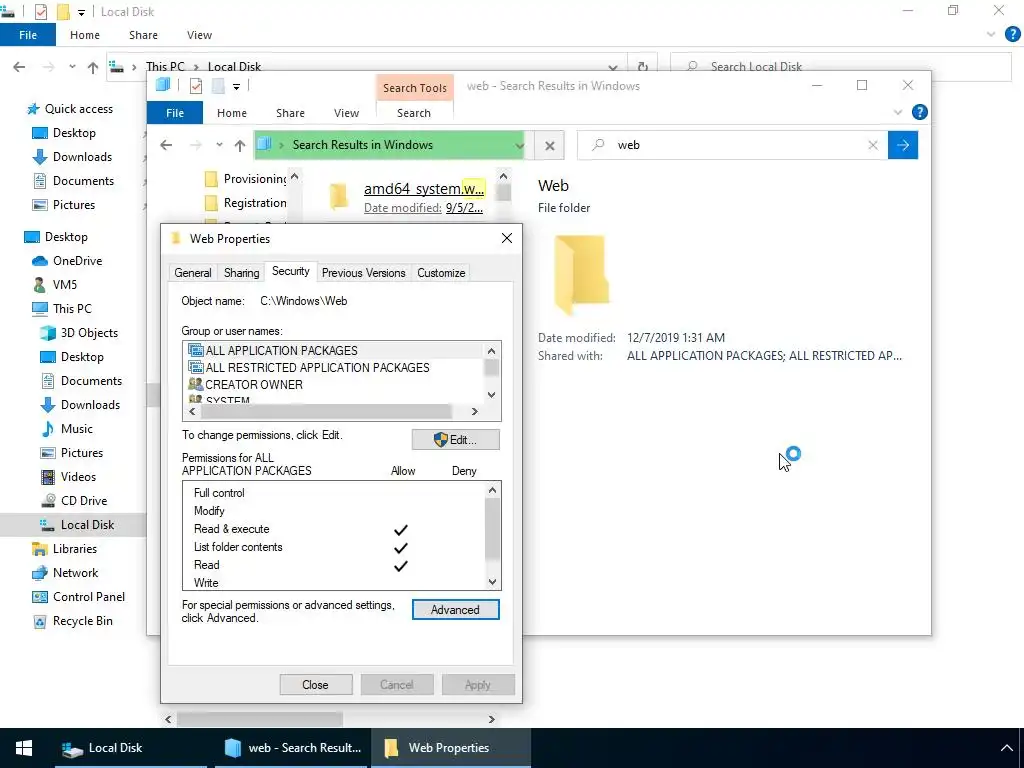Select the Provisioning folder in the tree
The width and height of the screenshot is (1024, 768).
246,179
